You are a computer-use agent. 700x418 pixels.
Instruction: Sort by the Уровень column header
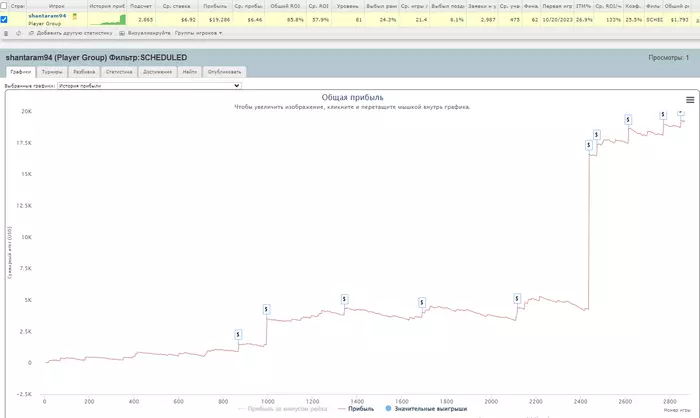(348, 6)
